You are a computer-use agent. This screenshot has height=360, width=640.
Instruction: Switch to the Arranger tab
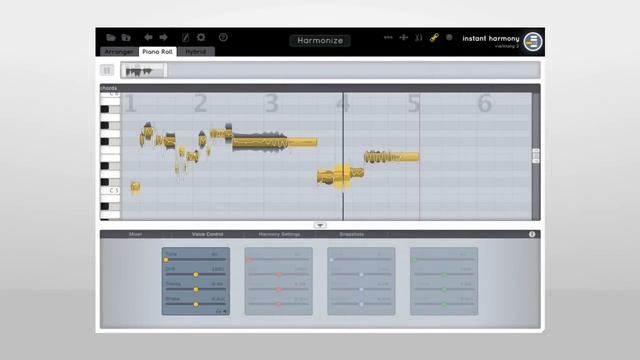(x=119, y=52)
